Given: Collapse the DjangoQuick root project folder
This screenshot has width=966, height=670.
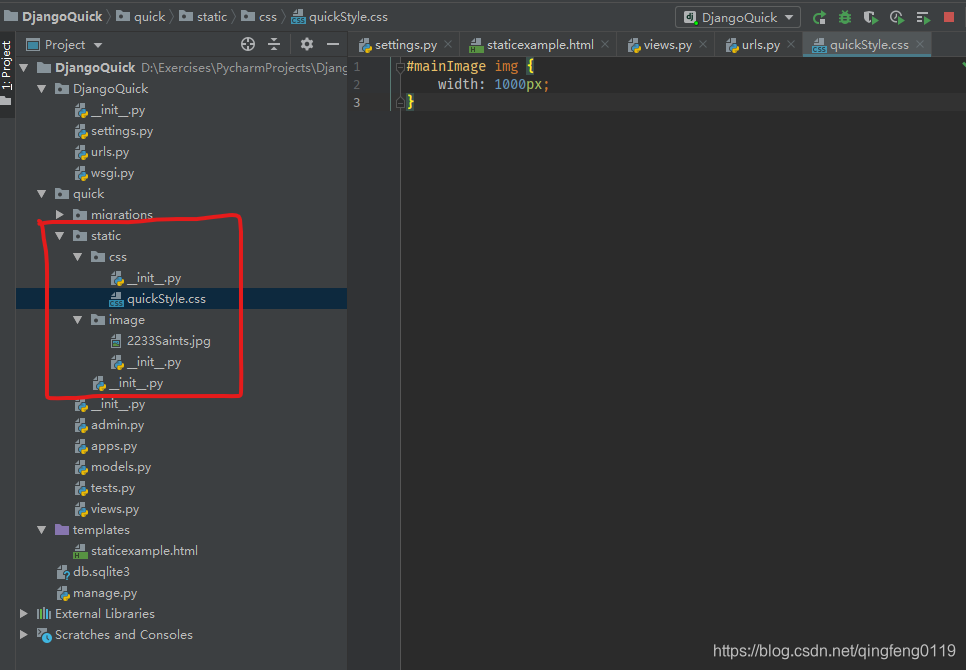Looking at the screenshot, I should pos(24,68).
